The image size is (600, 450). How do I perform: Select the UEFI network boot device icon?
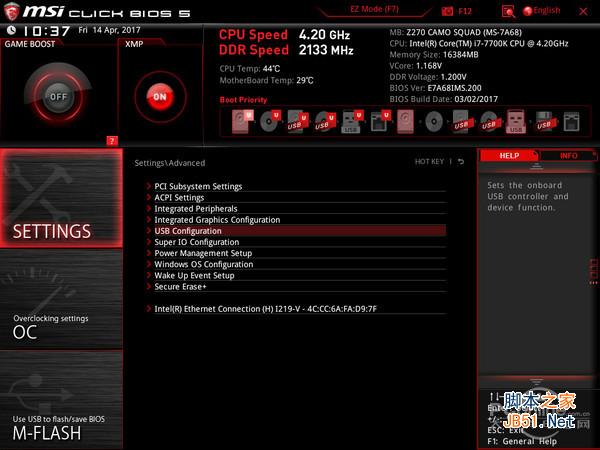pyautogui.click(x=380, y=122)
